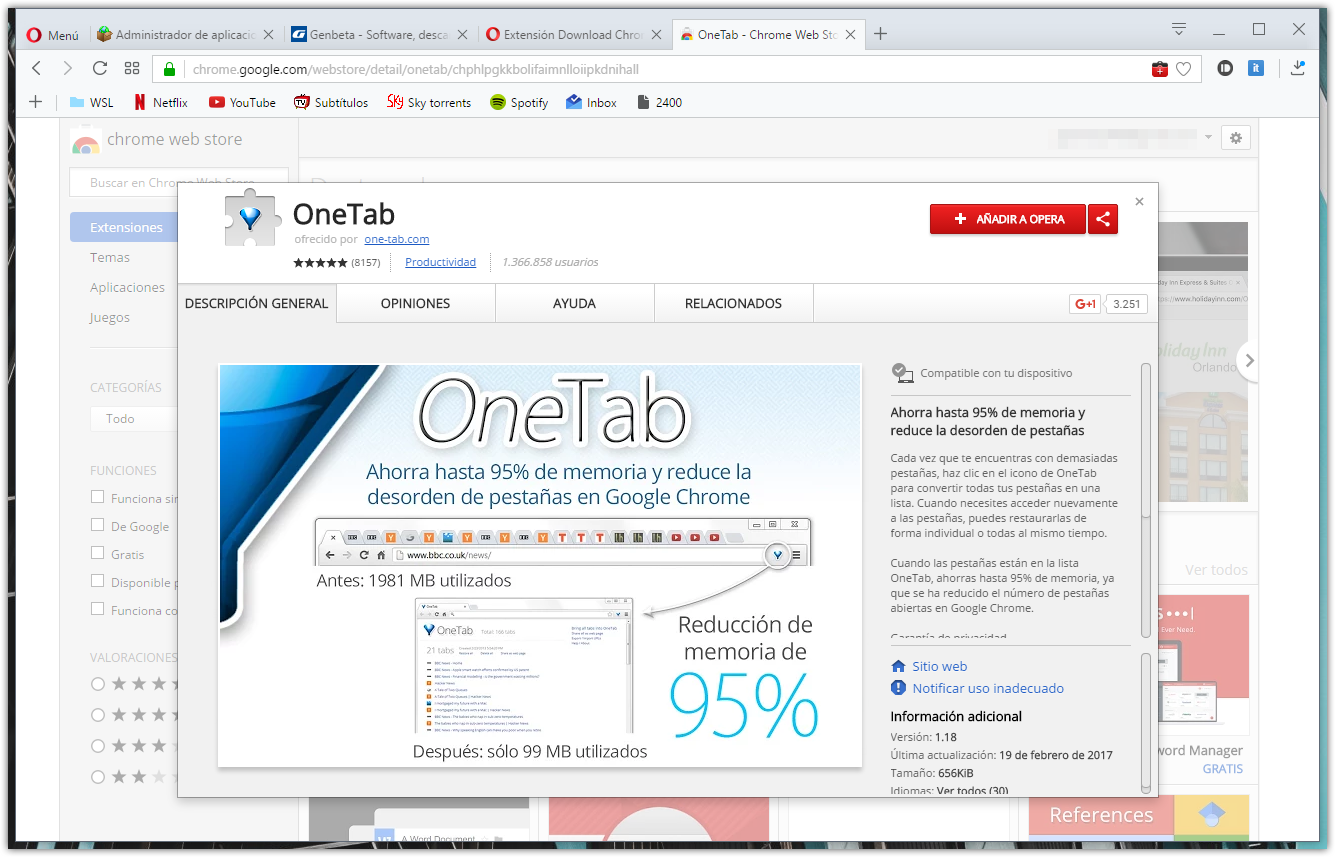
Task: Open the WSL bookmarks folder
Action: 91,102
